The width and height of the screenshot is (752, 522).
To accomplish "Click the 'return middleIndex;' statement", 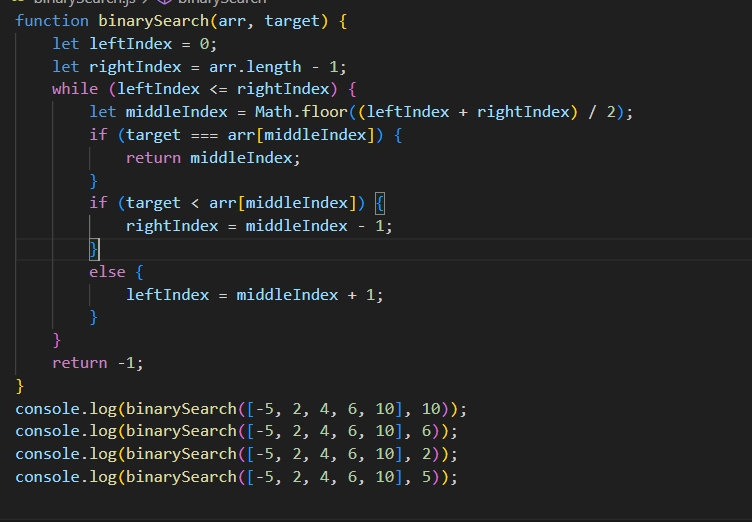I will click(x=213, y=158).
